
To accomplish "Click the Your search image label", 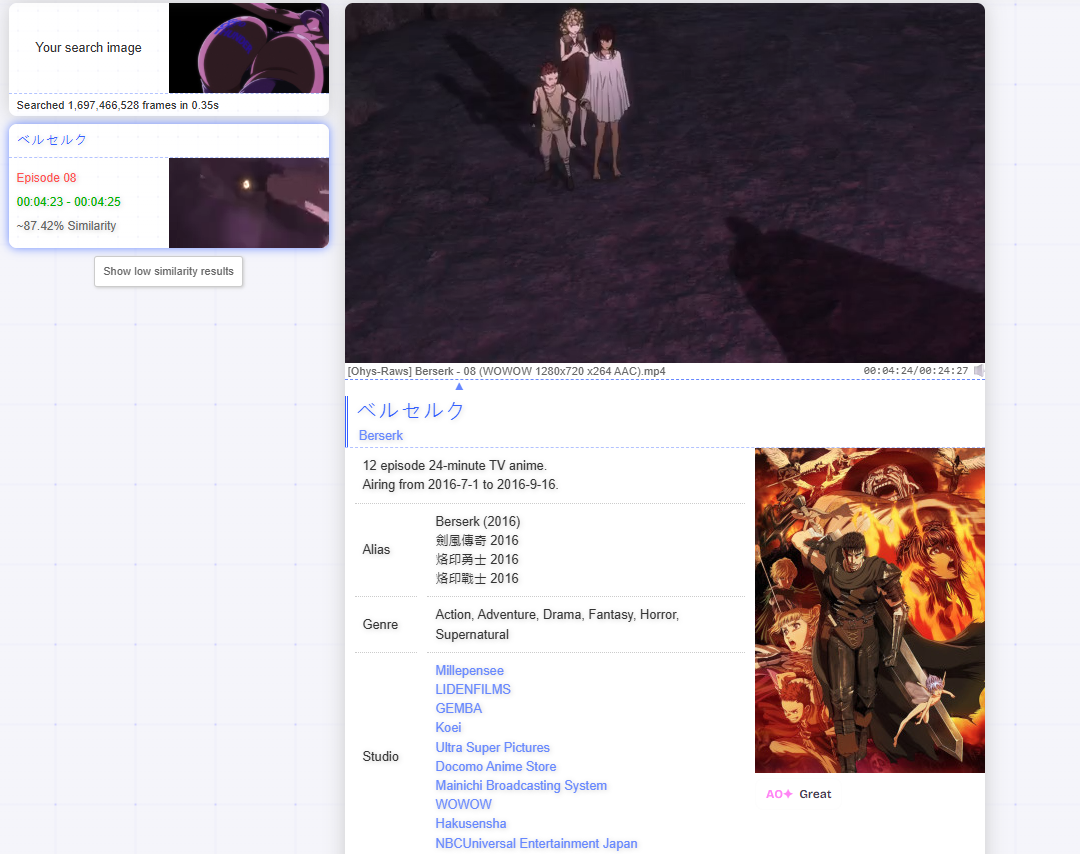I will (88, 48).
